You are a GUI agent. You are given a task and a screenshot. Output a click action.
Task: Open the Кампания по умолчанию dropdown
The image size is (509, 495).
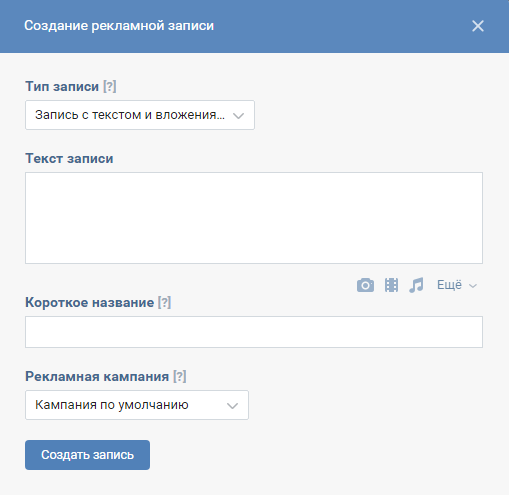(x=137, y=405)
